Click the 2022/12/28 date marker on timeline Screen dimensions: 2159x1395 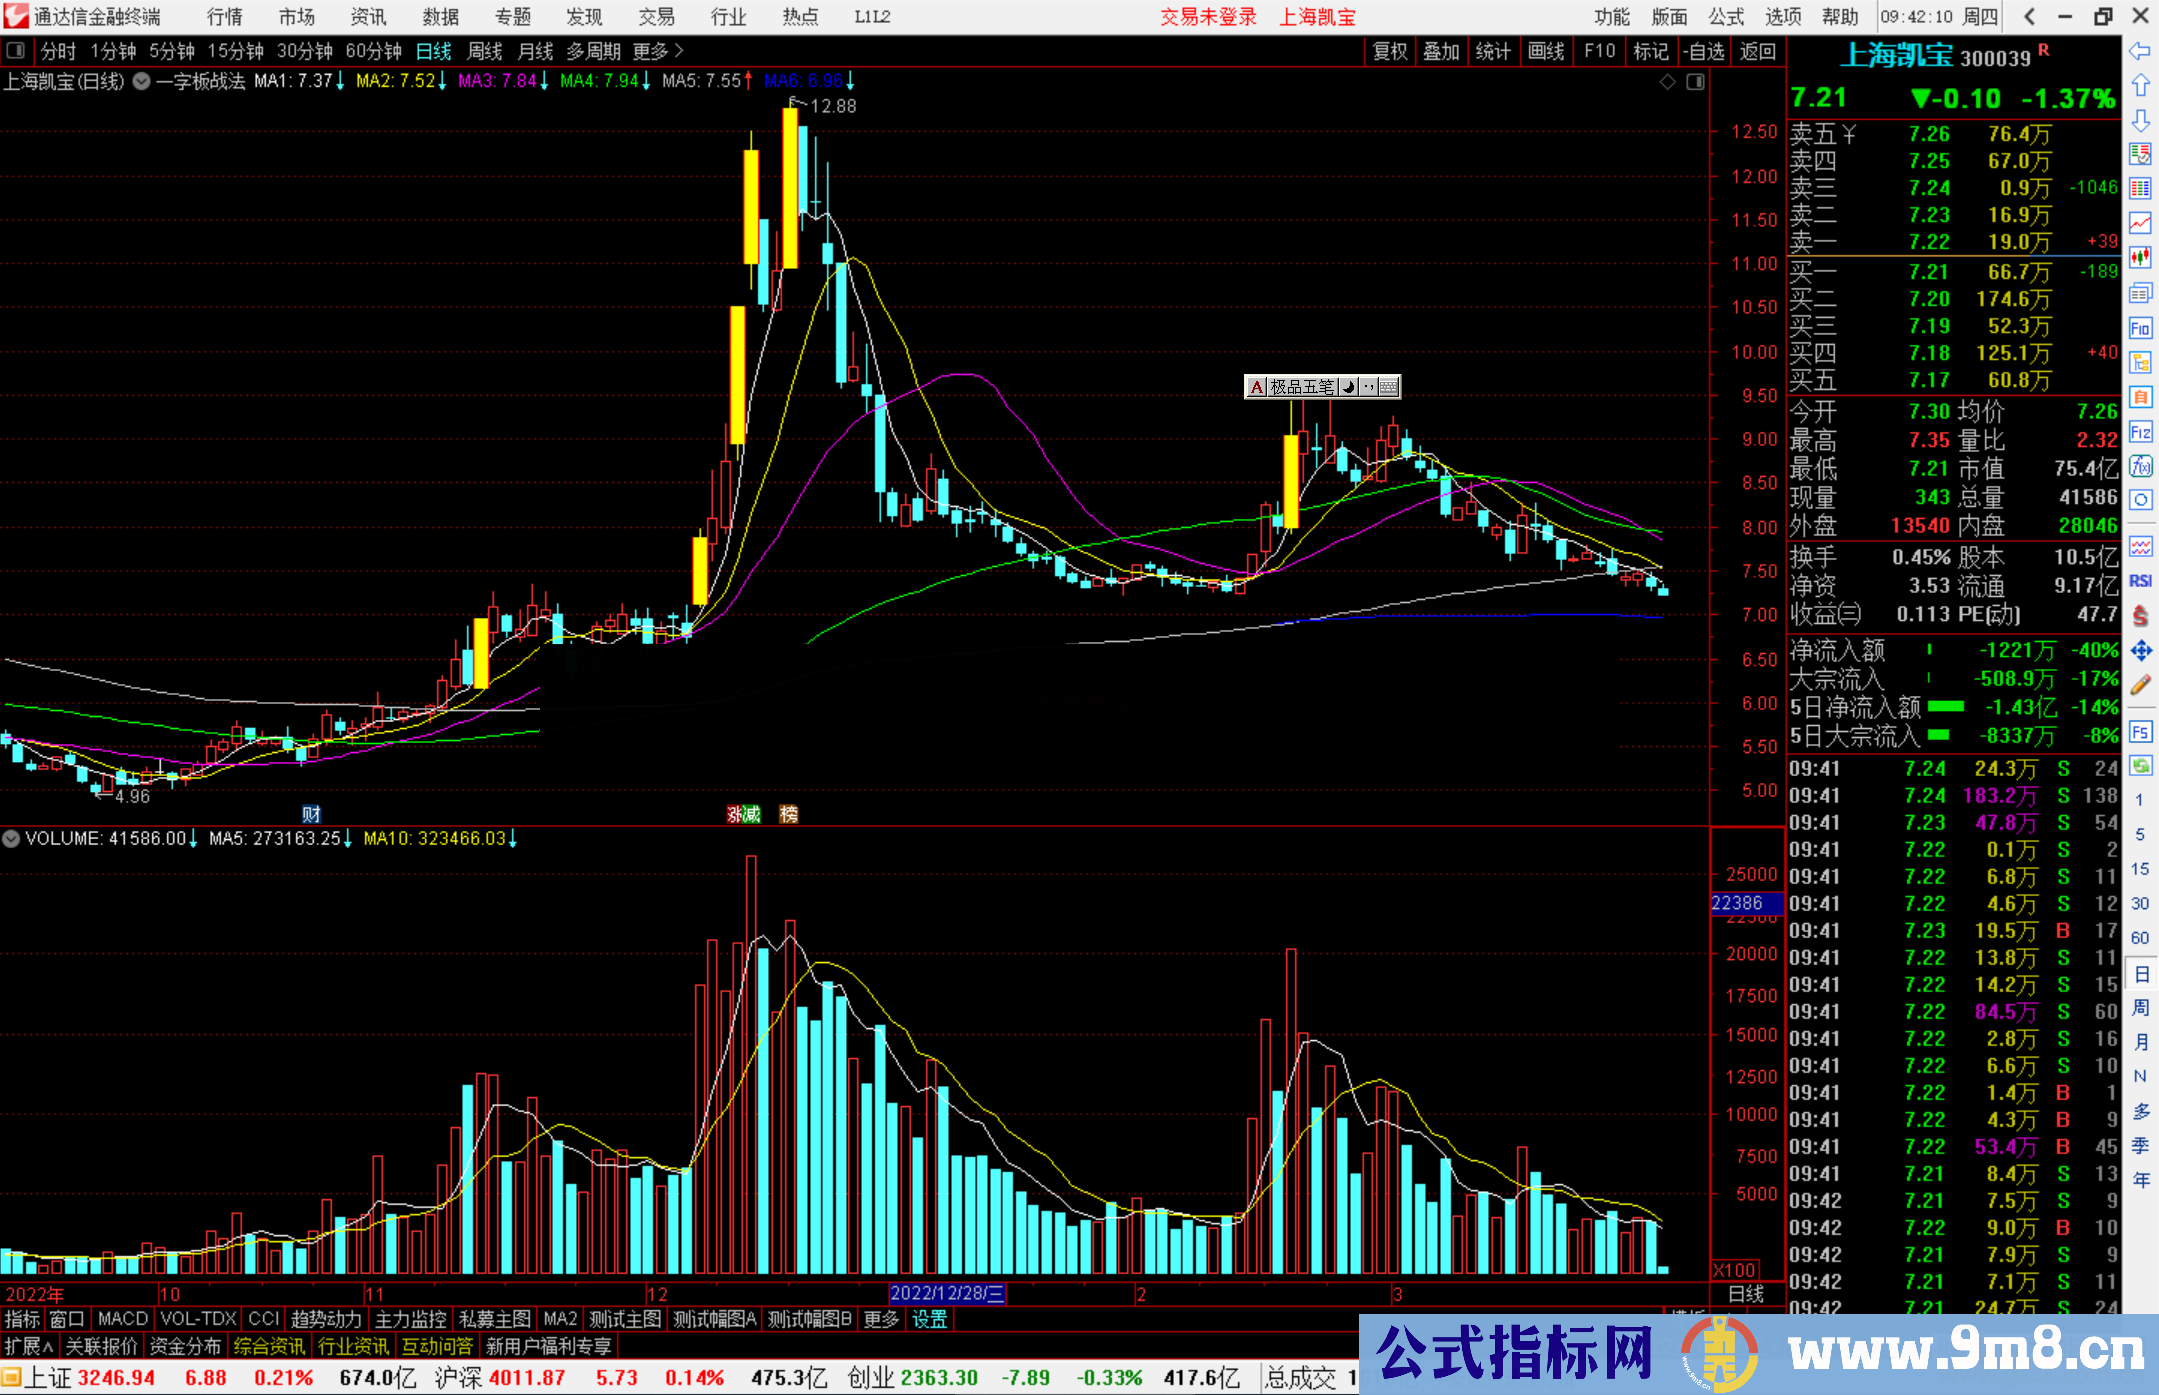coord(946,1294)
